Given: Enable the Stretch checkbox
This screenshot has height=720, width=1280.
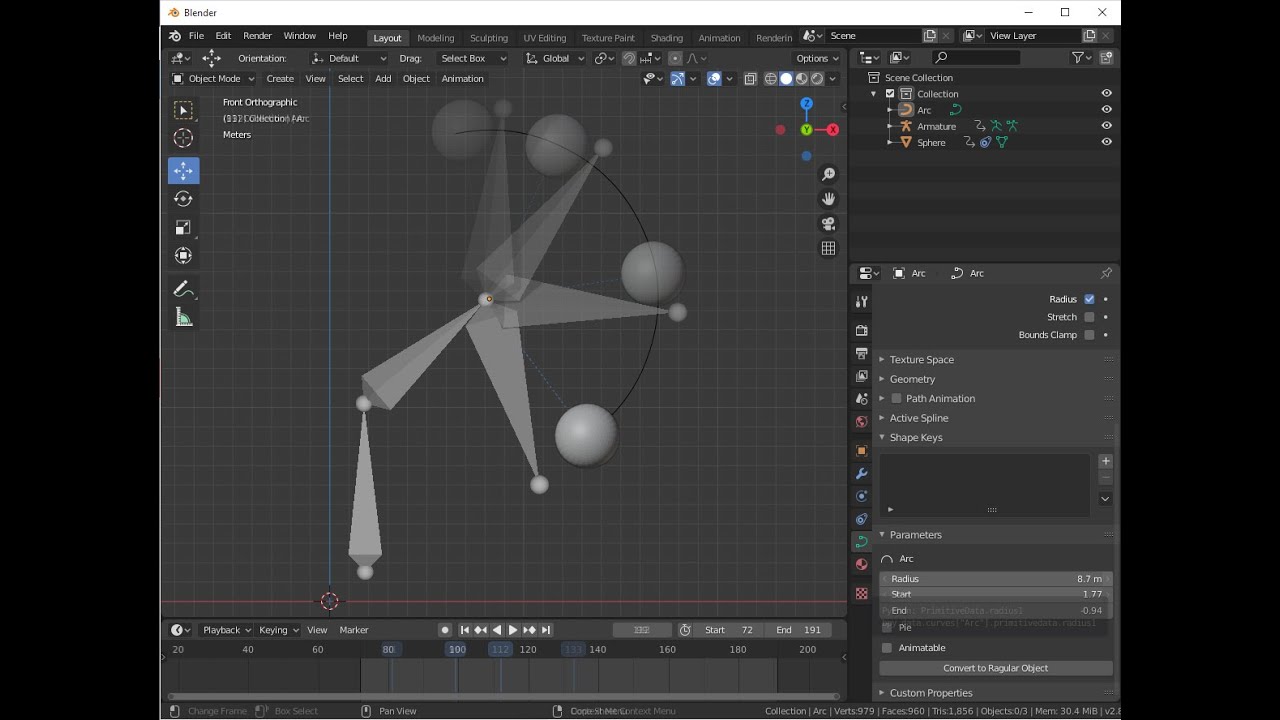Looking at the screenshot, I should tap(1089, 317).
